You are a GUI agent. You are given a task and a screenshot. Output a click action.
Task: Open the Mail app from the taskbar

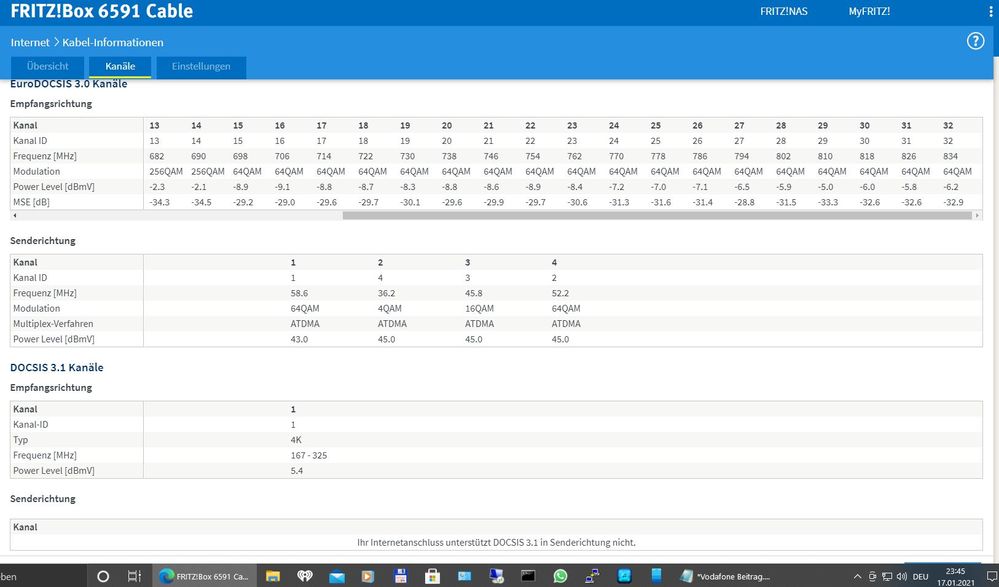pos(336,576)
